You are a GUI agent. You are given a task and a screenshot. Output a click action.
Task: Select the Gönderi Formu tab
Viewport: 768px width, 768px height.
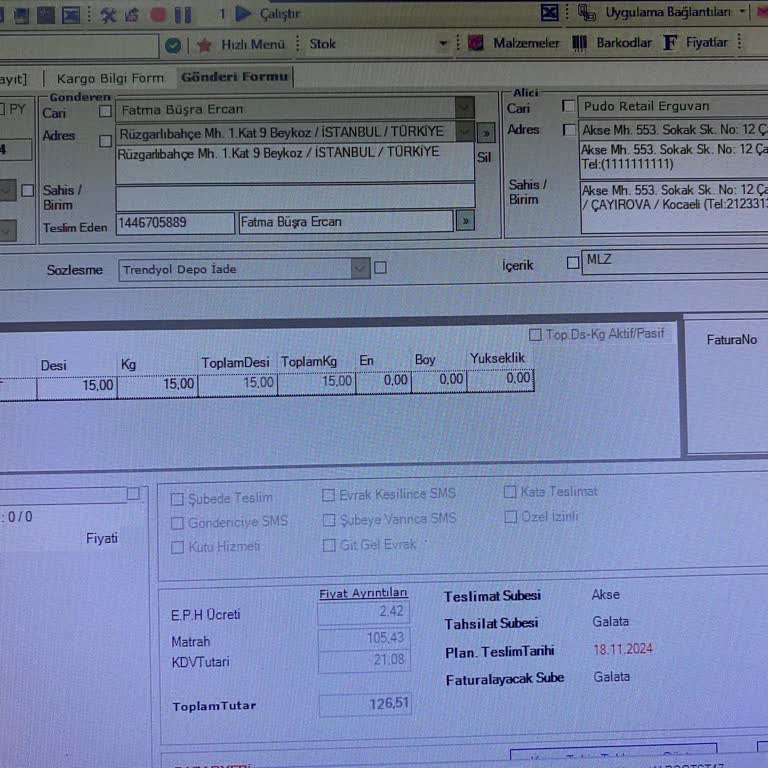click(234, 77)
